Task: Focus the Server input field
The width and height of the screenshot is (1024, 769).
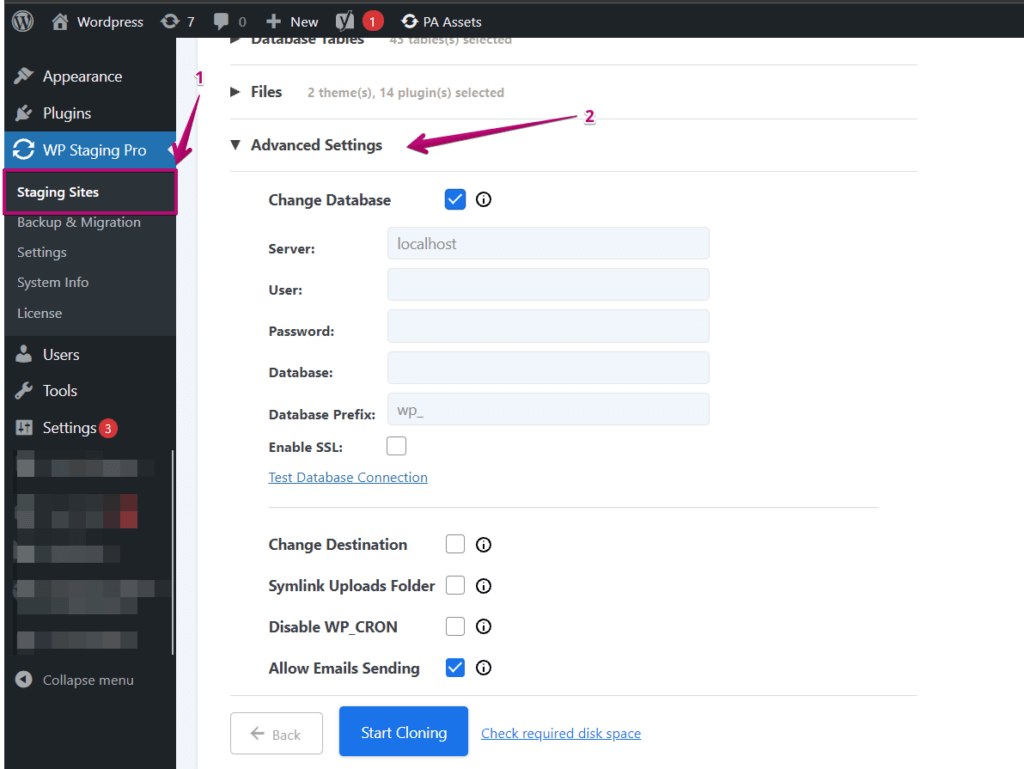Action: [548, 243]
